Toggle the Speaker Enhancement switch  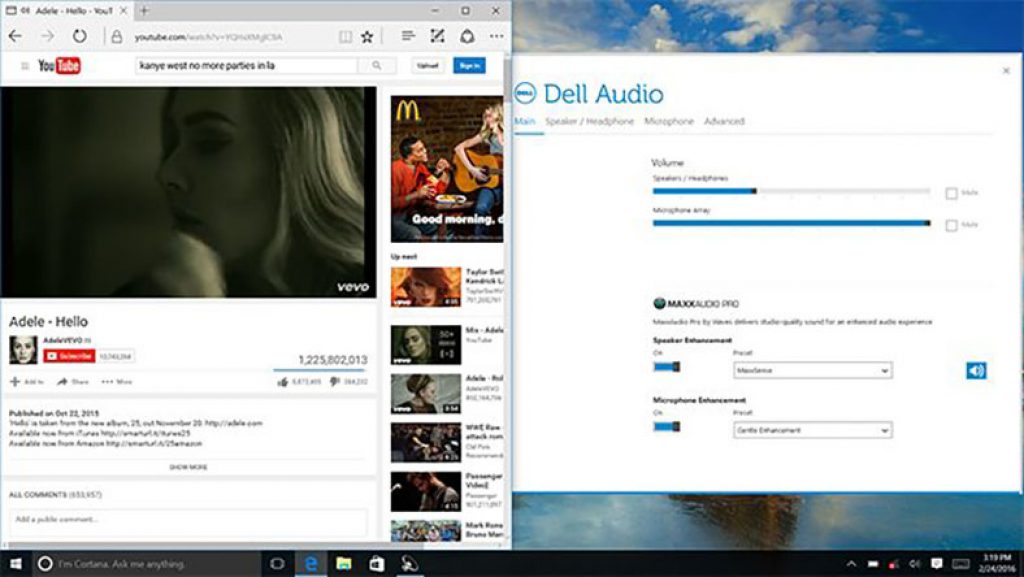(x=666, y=367)
